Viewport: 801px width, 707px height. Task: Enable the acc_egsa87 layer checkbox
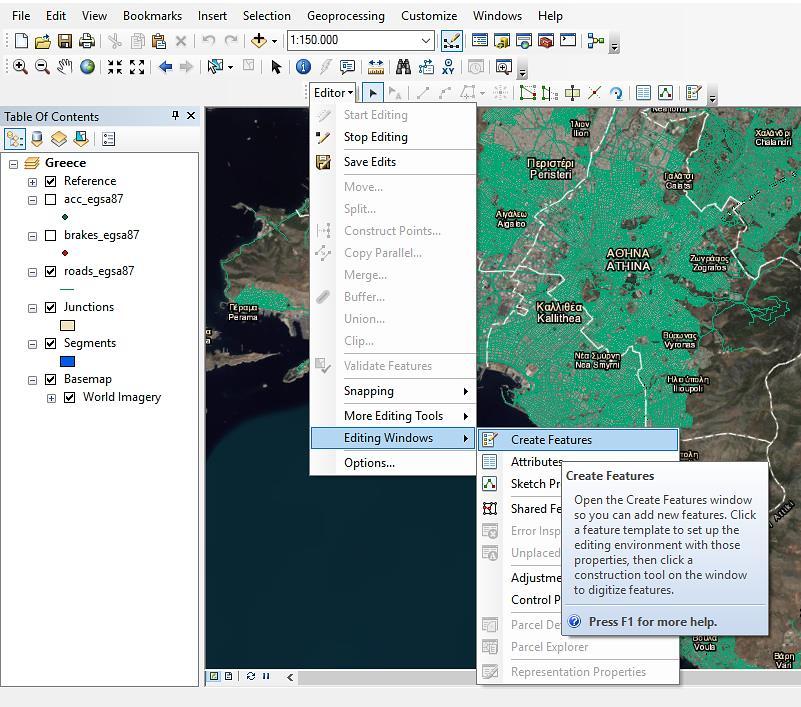click(51, 199)
